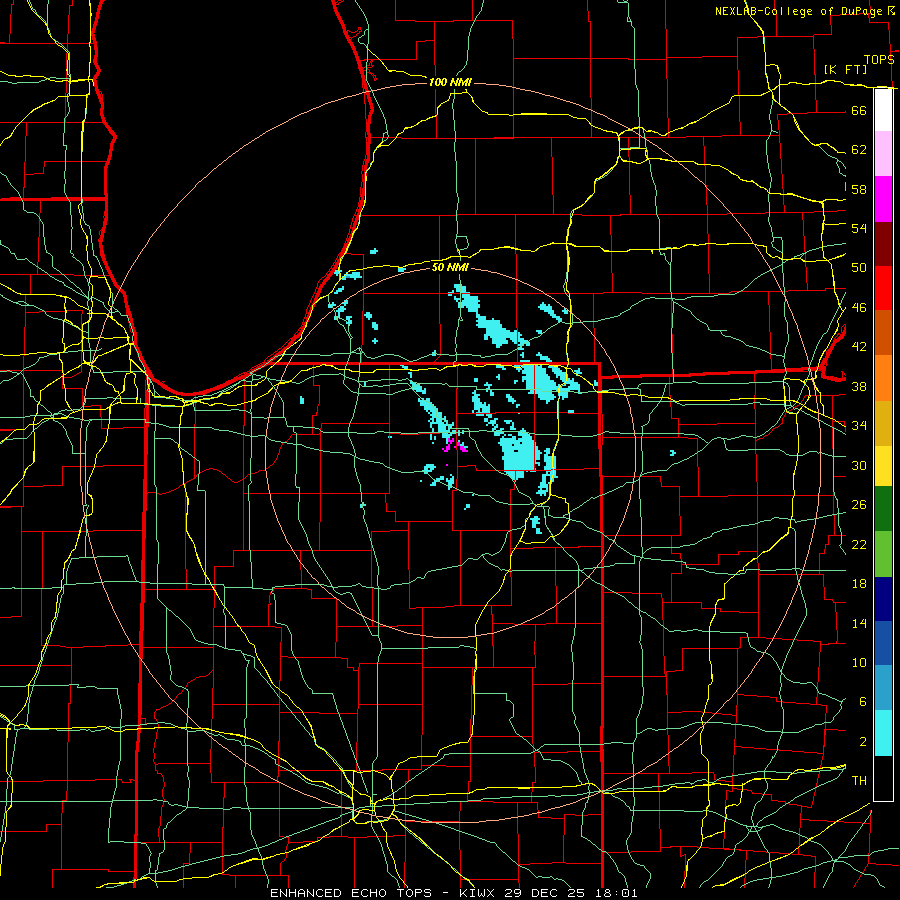Click the bright red legend swatch
The image size is (900, 900).
click(x=883, y=288)
